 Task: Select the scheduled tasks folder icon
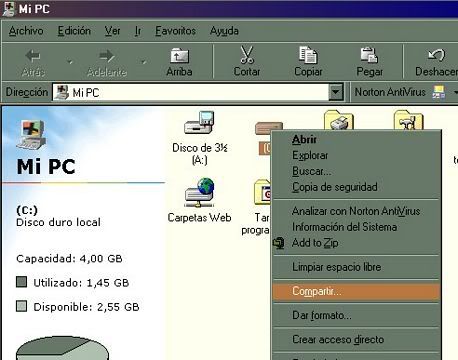tap(263, 192)
